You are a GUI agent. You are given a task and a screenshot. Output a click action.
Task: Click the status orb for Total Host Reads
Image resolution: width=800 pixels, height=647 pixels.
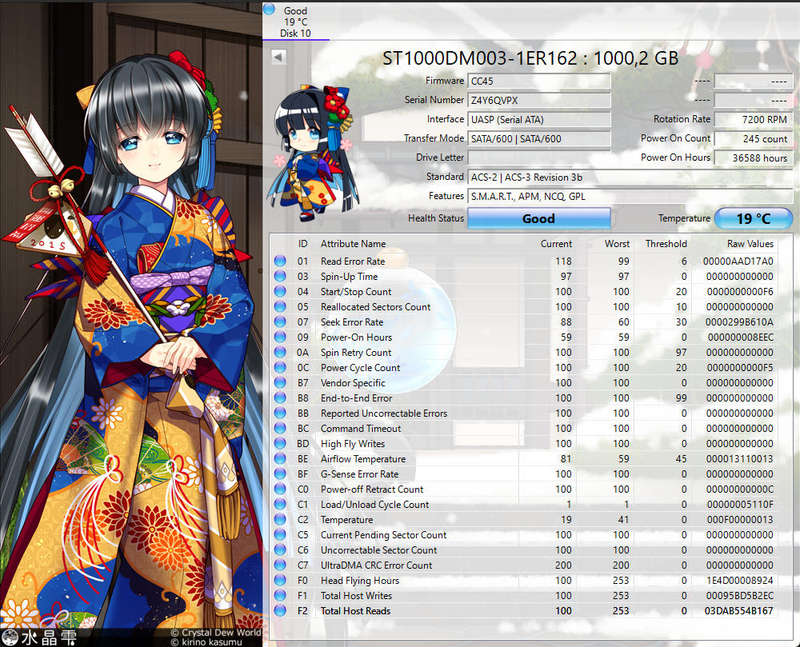(x=280, y=611)
